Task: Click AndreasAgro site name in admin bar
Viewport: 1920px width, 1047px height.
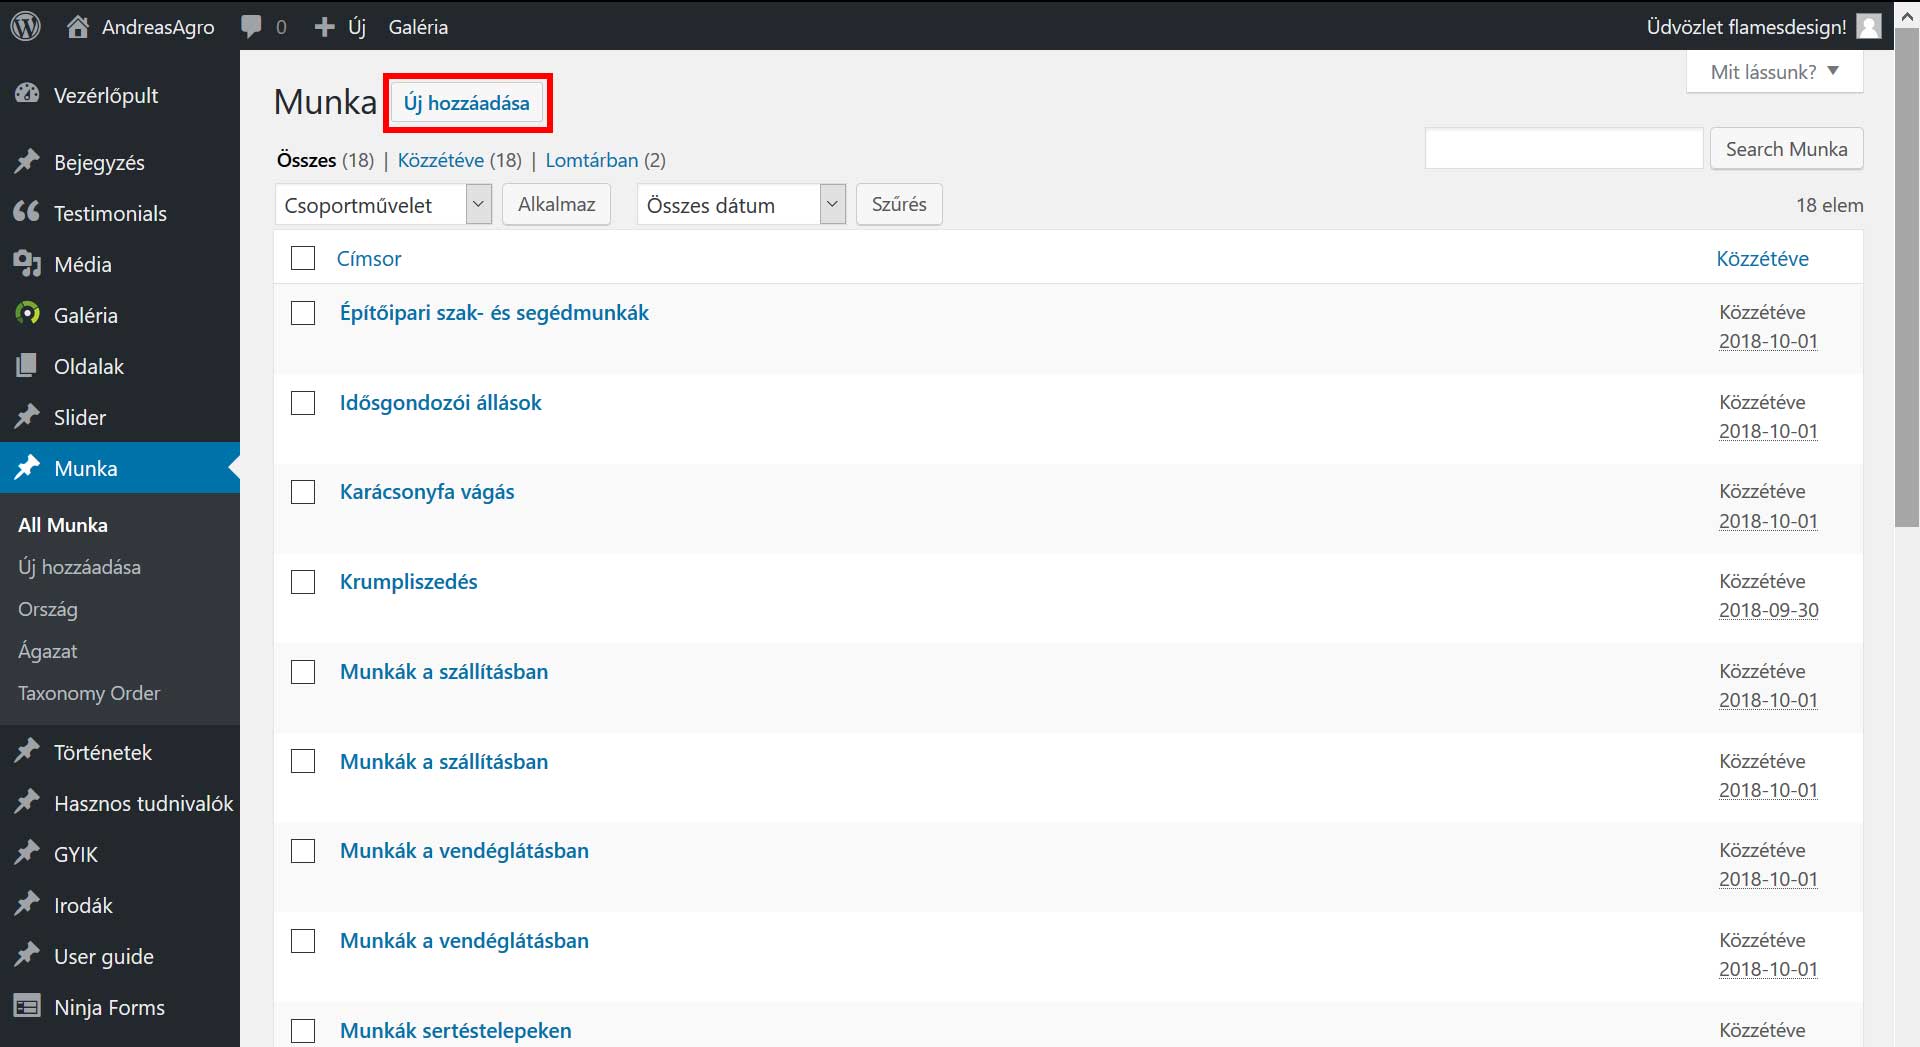Action: point(158,27)
